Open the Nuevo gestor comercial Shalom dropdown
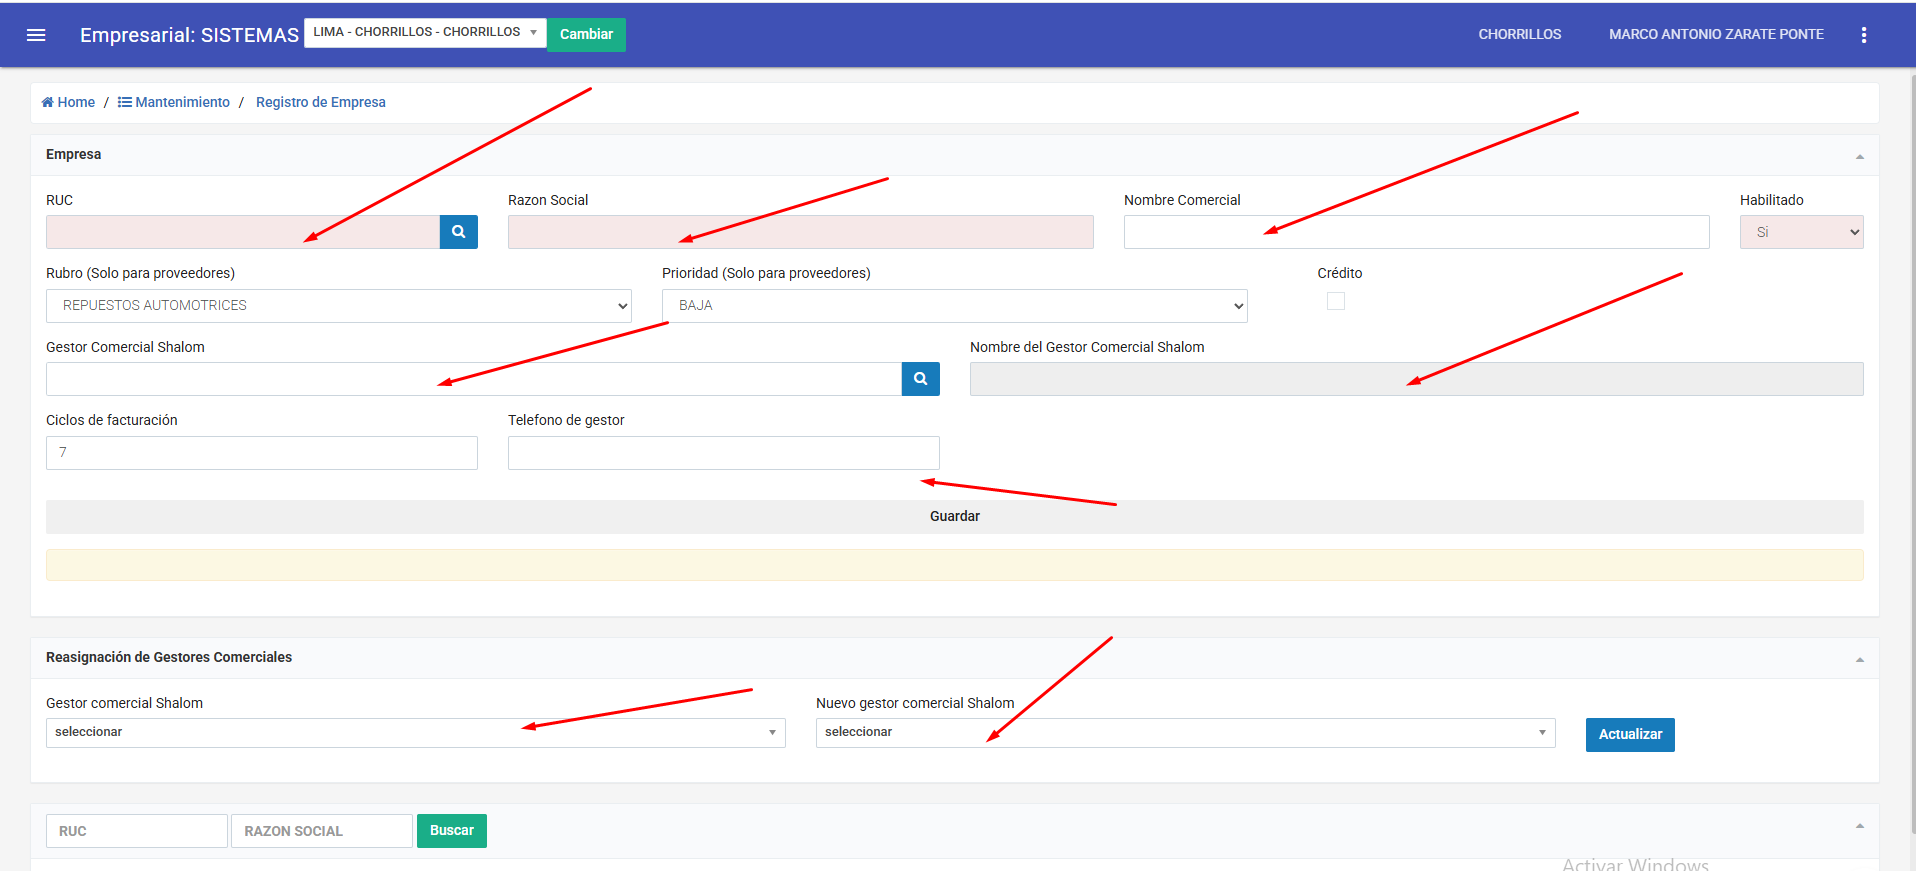Viewport: 1916px width, 871px height. point(1185,733)
